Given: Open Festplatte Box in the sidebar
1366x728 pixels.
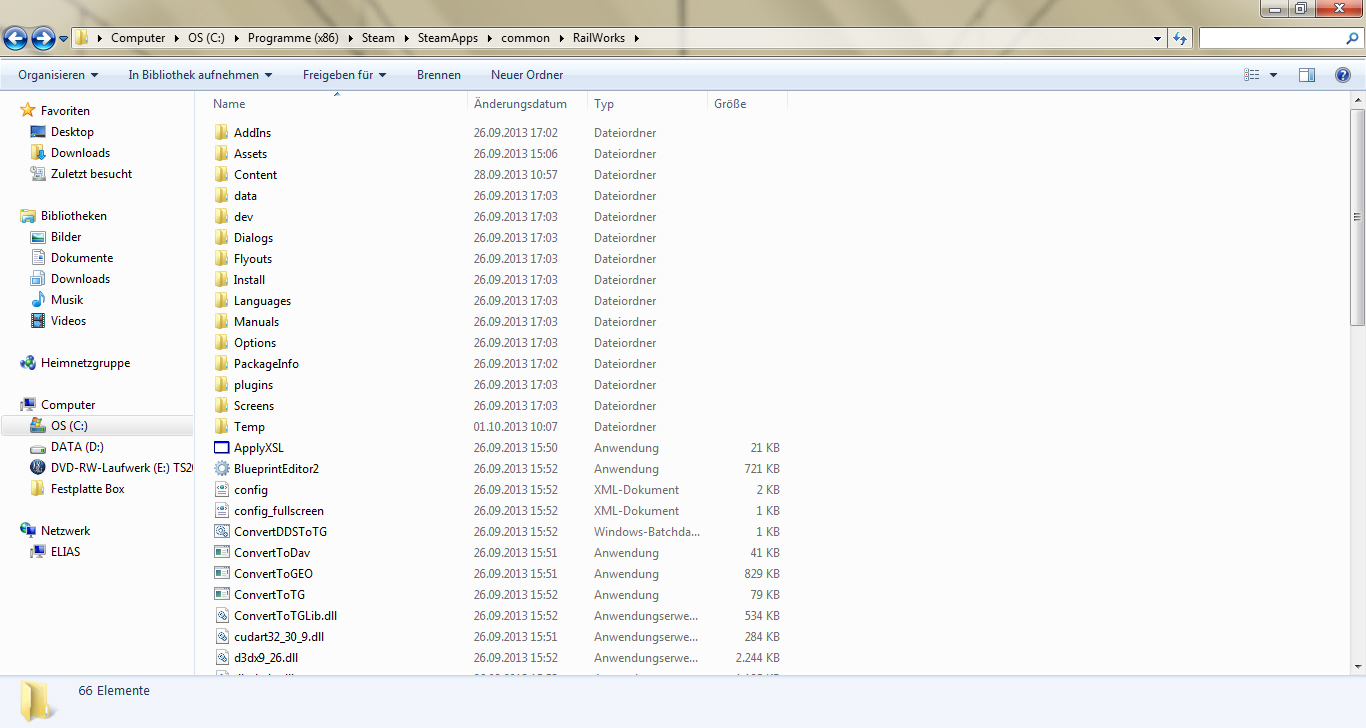Looking at the screenshot, I should tap(87, 489).
